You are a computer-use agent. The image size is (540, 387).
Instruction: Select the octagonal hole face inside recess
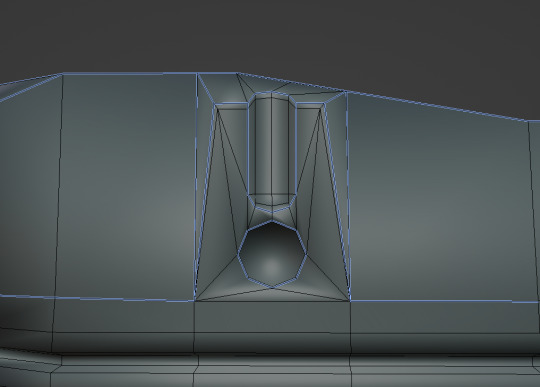coord(272,254)
